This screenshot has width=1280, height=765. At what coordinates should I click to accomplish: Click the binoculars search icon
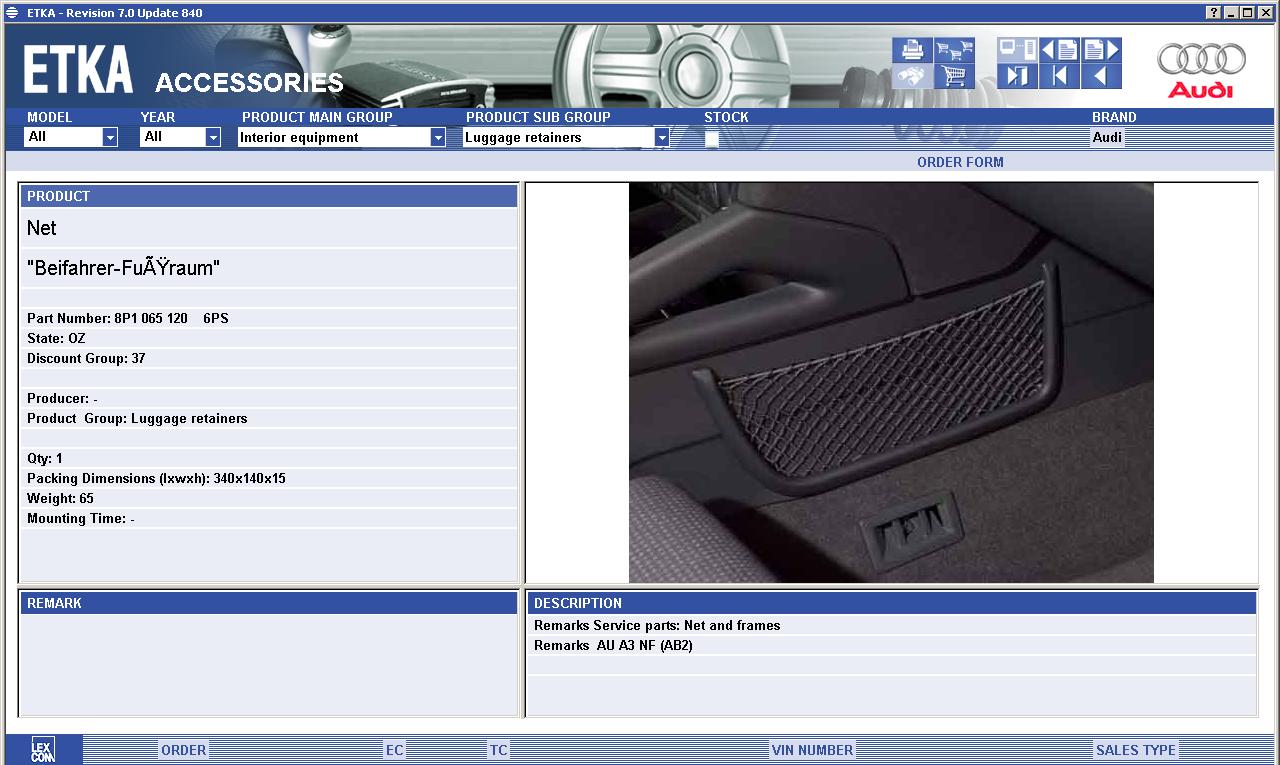tap(912, 76)
